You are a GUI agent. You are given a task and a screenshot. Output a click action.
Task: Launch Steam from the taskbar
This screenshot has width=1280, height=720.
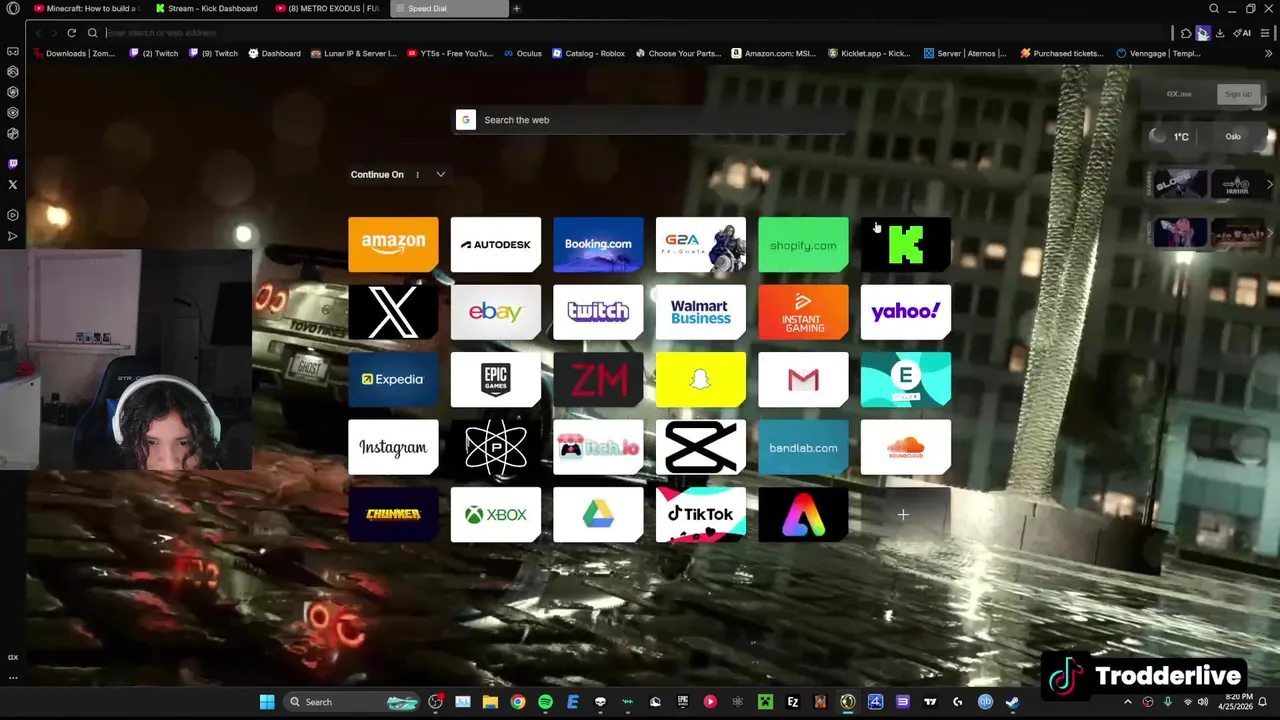click(1012, 702)
